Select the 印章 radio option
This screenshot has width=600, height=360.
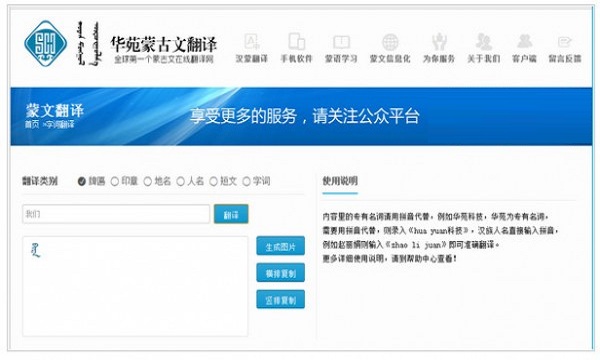coord(114,181)
